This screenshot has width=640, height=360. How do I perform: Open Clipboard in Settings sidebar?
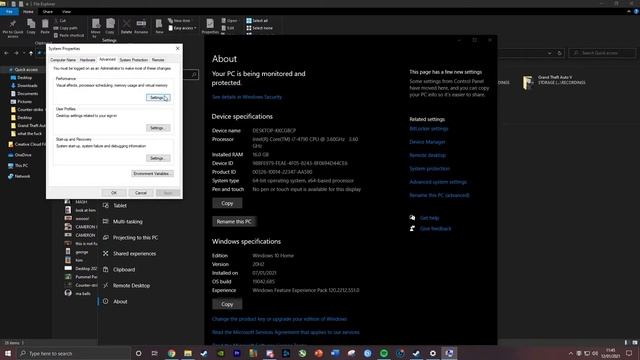click(x=119, y=270)
